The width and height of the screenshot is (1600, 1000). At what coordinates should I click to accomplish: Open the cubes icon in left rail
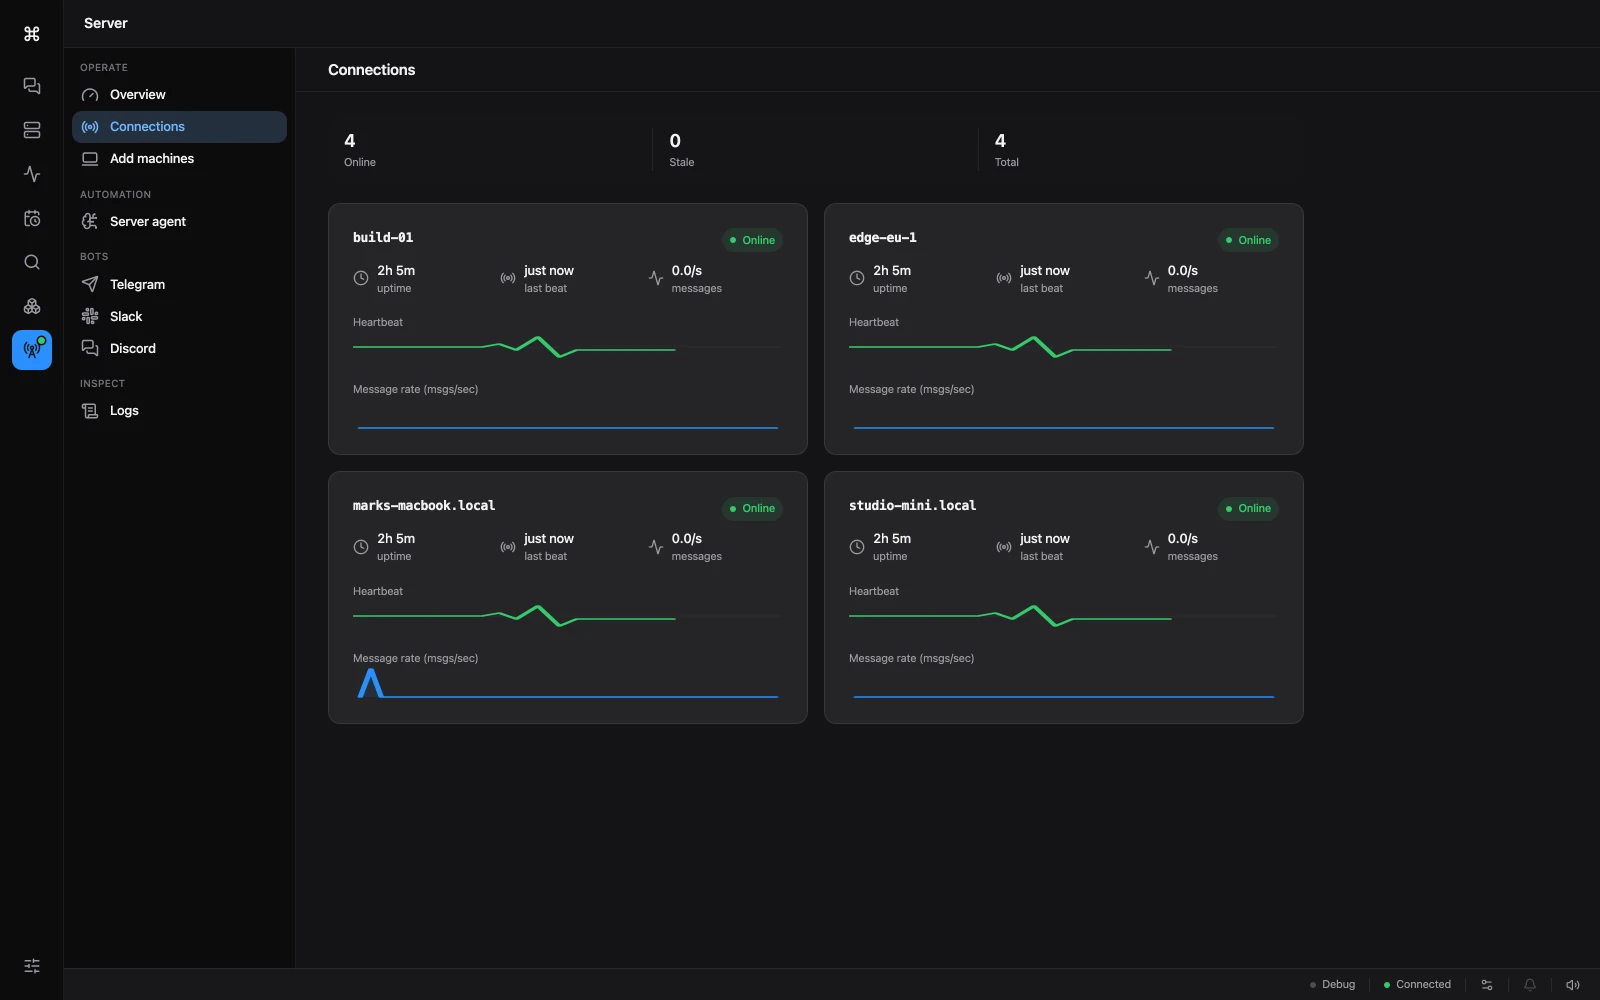click(32, 306)
